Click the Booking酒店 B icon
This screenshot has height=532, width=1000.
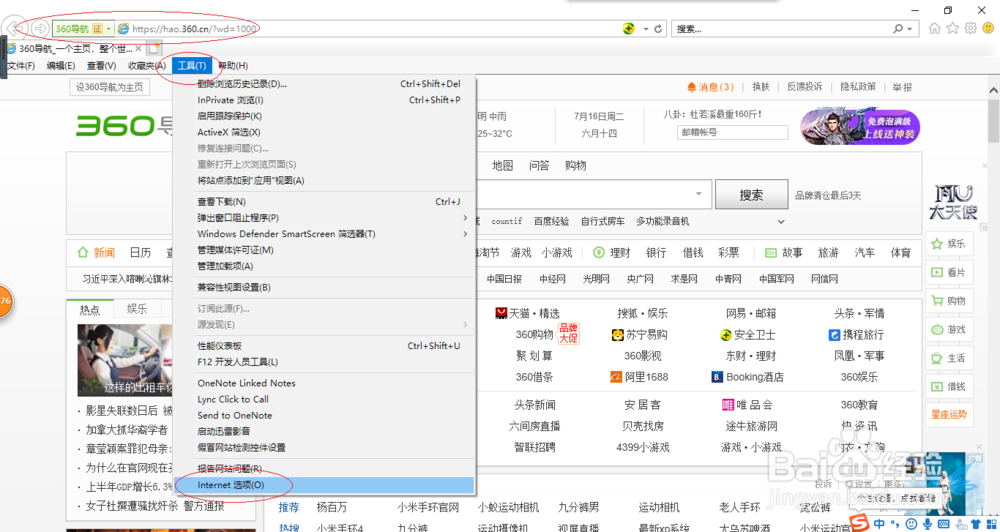click(x=717, y=377)
